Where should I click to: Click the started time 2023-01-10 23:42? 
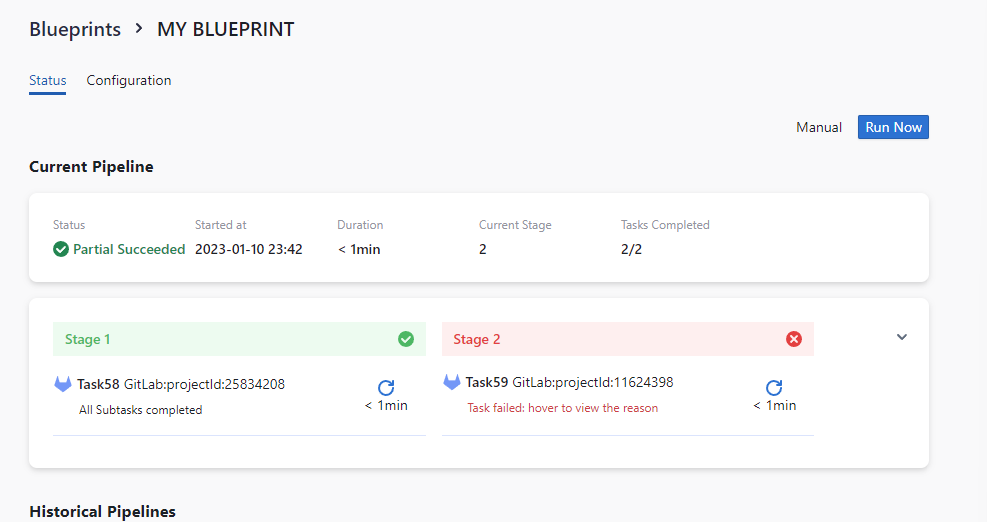tap(249, 249)
